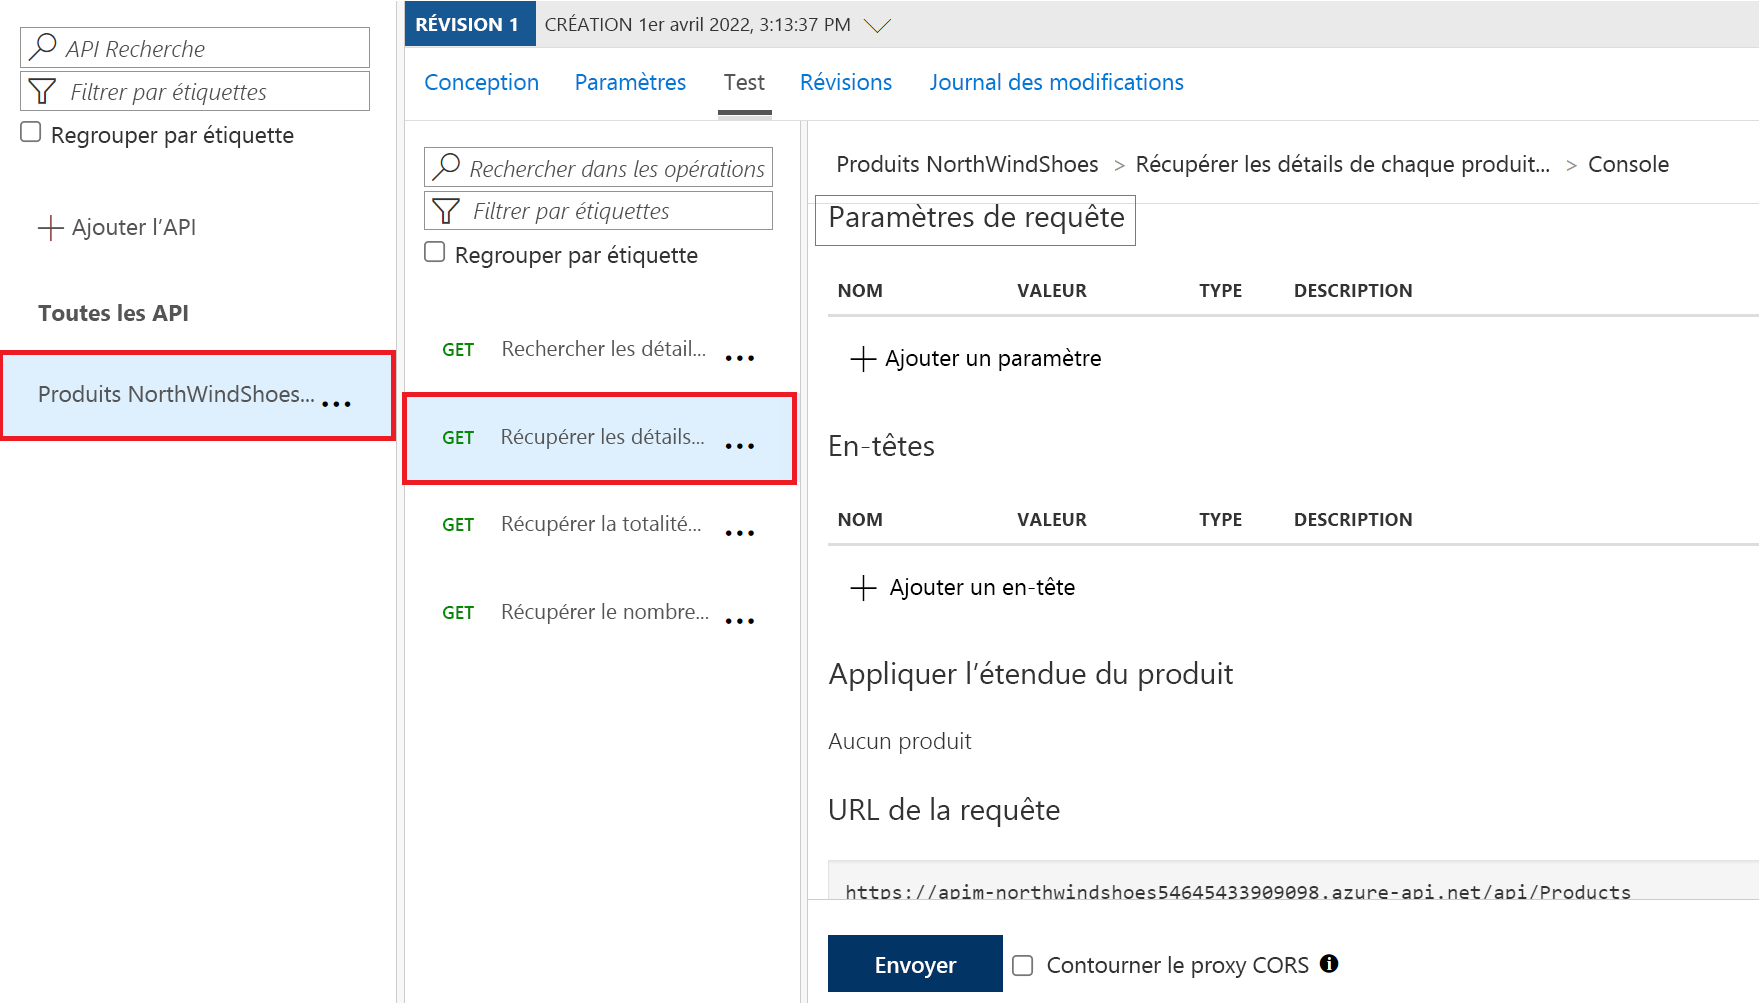Click the Envoyer button

pos(915,964)
